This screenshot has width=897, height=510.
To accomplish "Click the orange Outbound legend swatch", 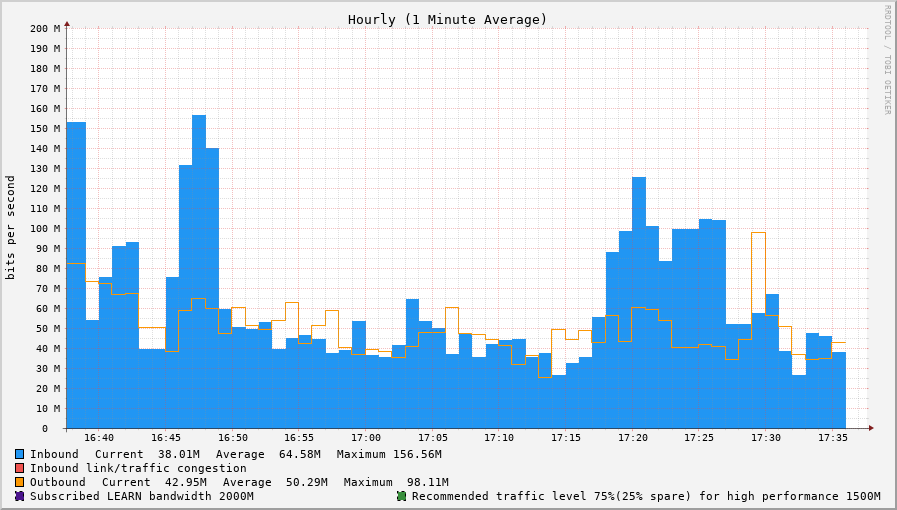I will pyautogui.click(x=19, y=482).
